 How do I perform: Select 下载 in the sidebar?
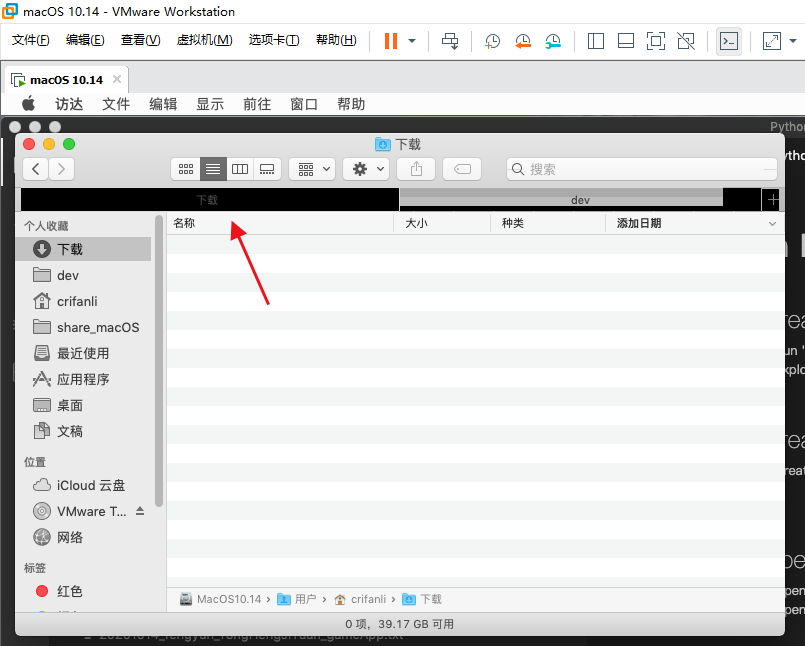(83, 249)
